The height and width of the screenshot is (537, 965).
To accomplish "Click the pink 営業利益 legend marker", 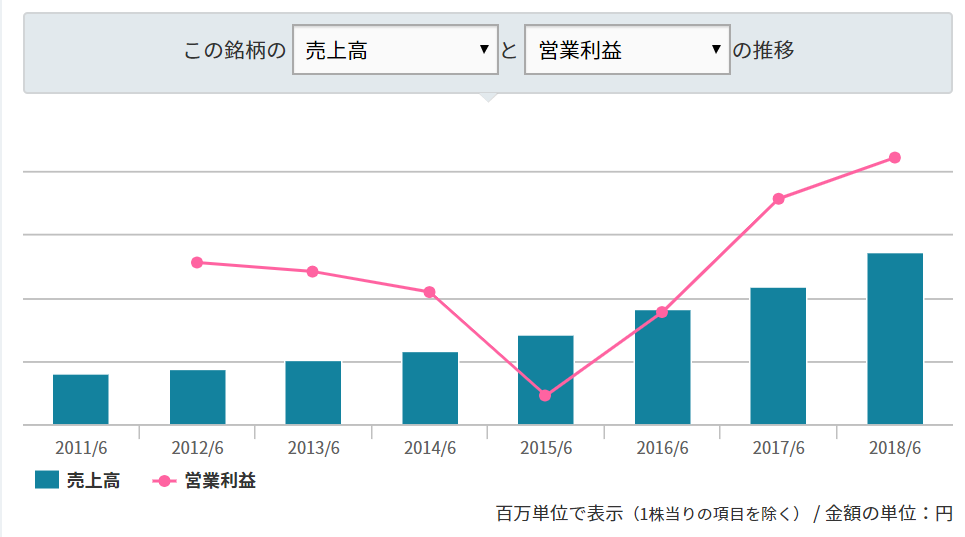I will point(164,481).
